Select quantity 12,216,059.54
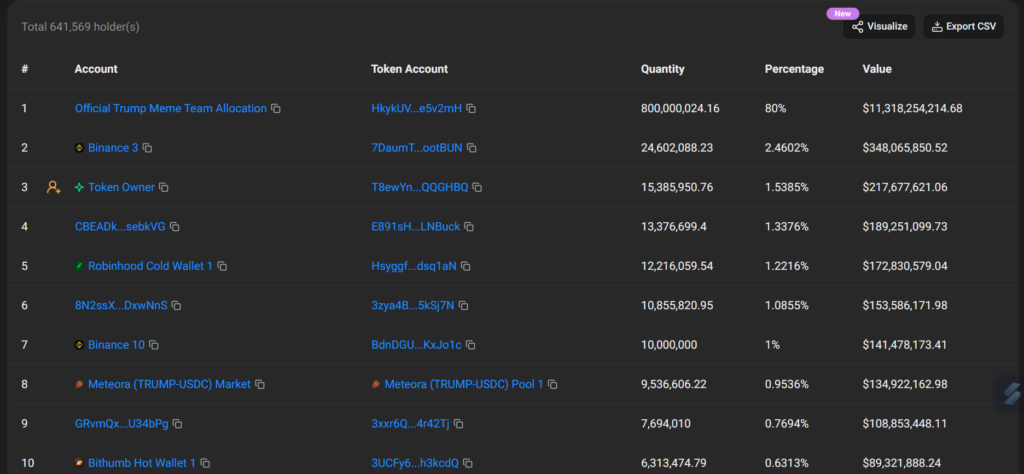The image size is (1024, 474). (x=677, y=266)
